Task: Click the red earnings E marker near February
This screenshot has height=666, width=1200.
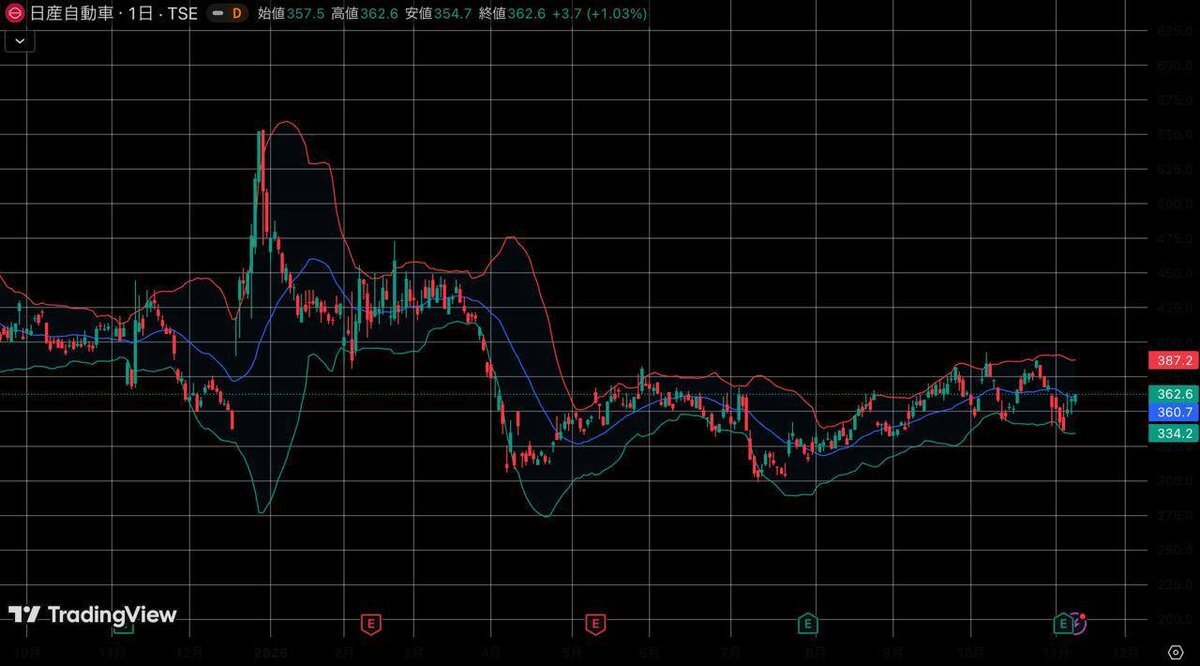Action: point(371,624)
